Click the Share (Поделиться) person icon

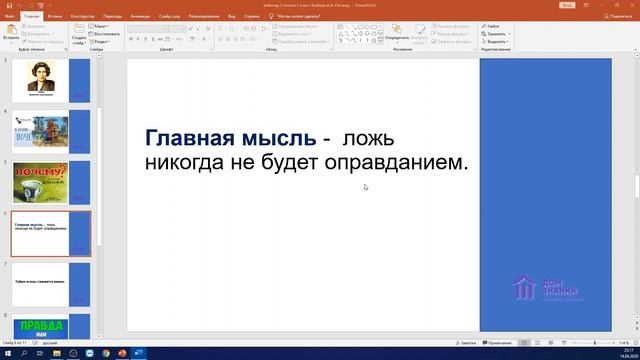[606, 16]
